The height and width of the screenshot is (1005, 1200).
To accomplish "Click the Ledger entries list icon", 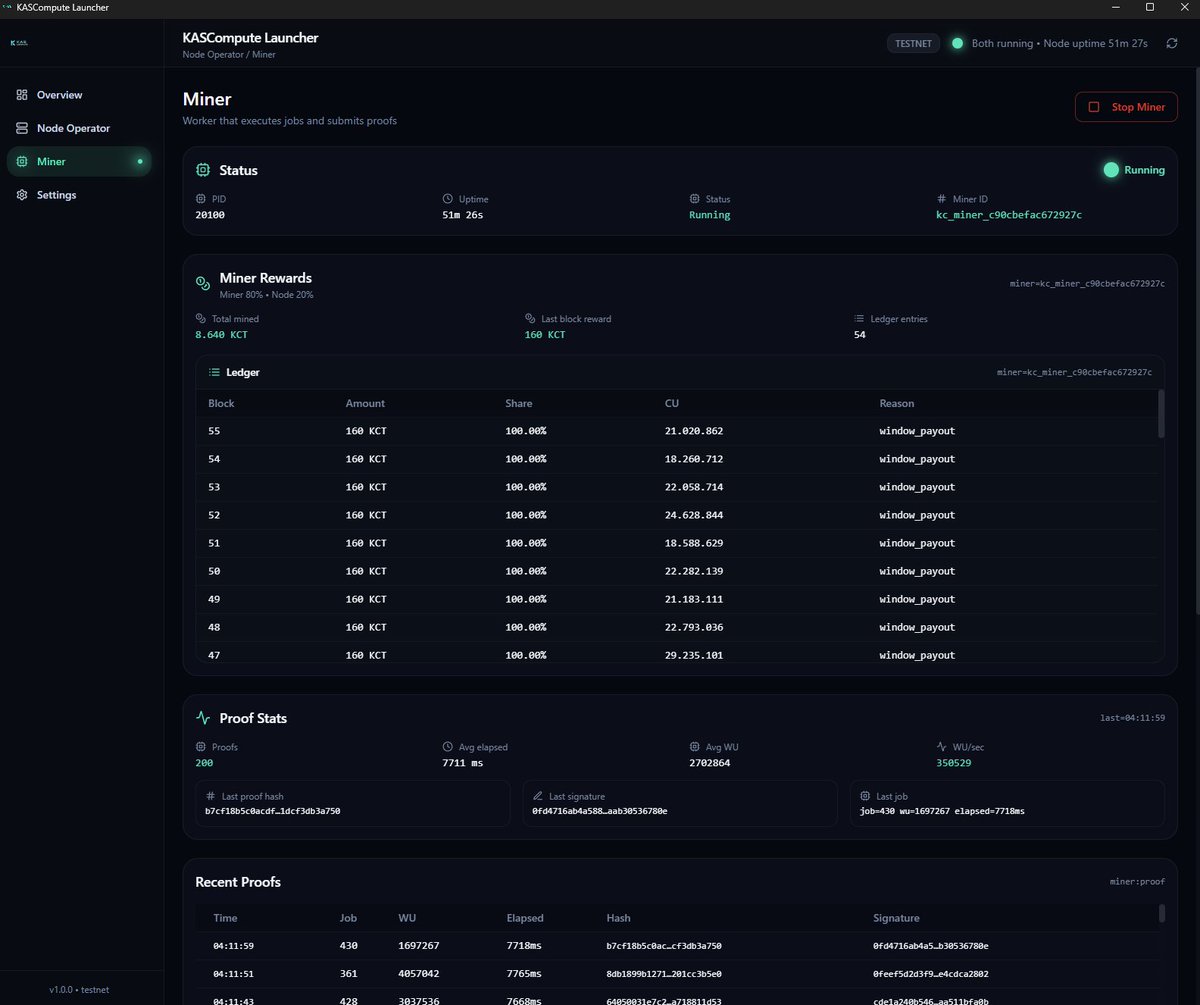I will (x=859, y=319).
